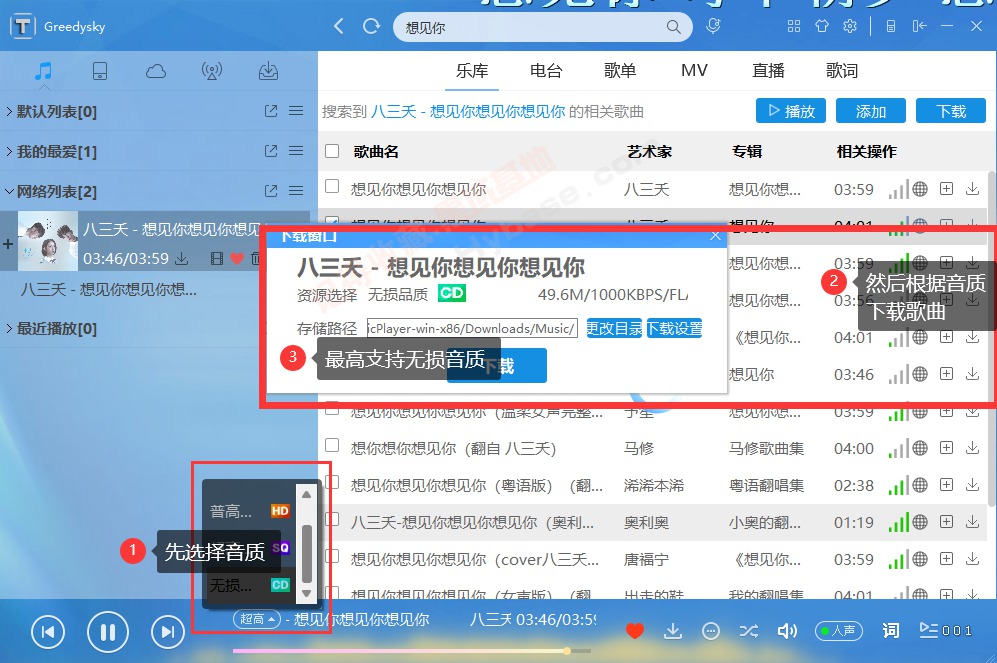Open the cloud music tab icon
This screenshot has width=997, height=663.
pos(156,71)
